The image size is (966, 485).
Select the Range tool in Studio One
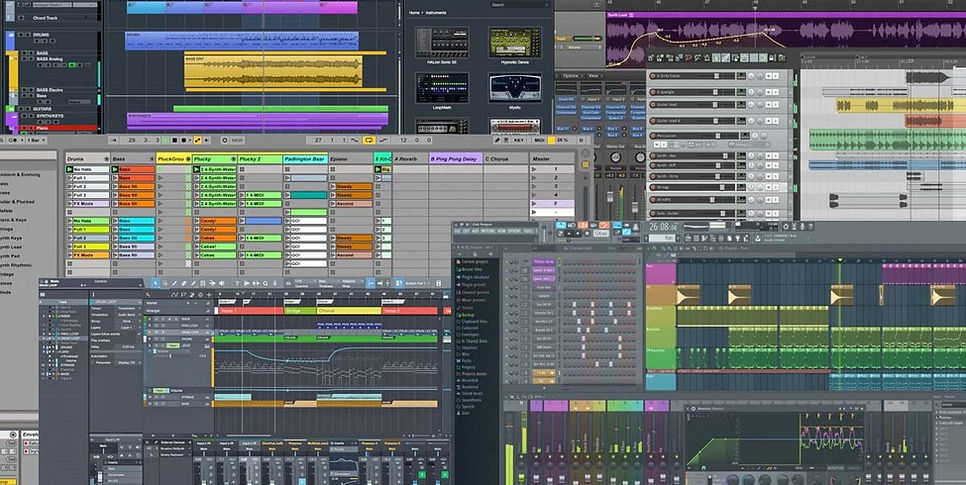(165, 283)
